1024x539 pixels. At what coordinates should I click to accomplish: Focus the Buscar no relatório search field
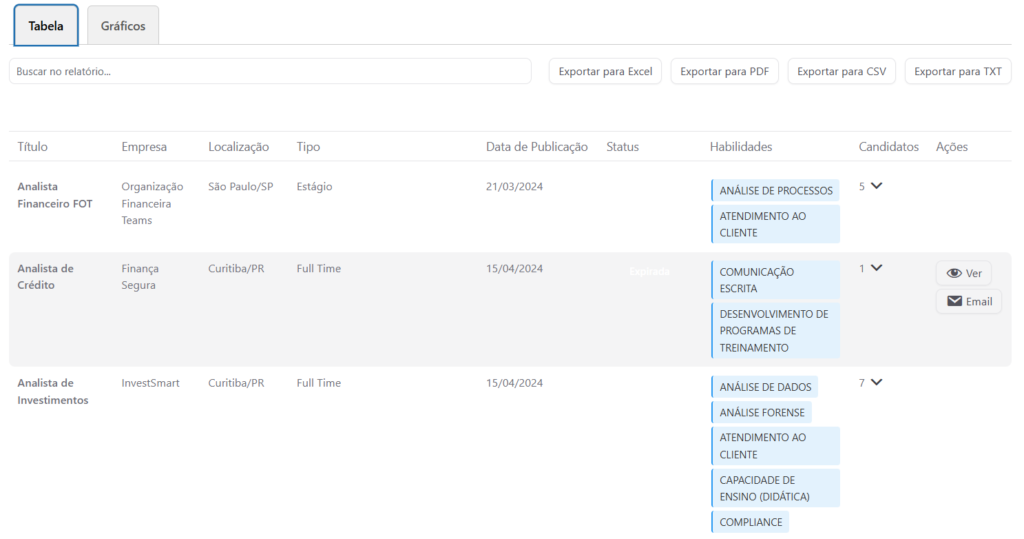coord(270,71)
